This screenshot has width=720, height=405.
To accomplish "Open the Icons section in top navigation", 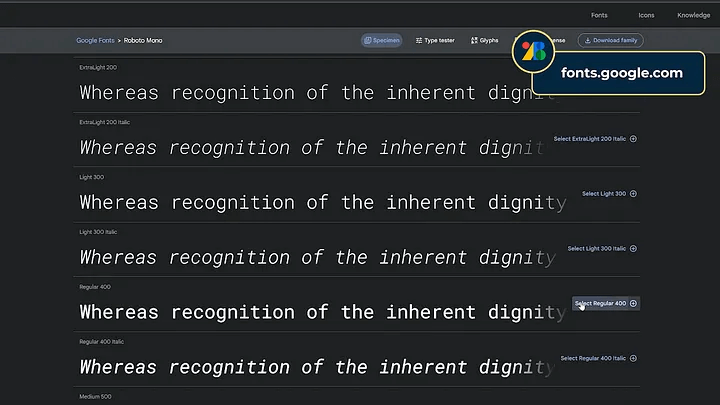I will coord(646,15).
